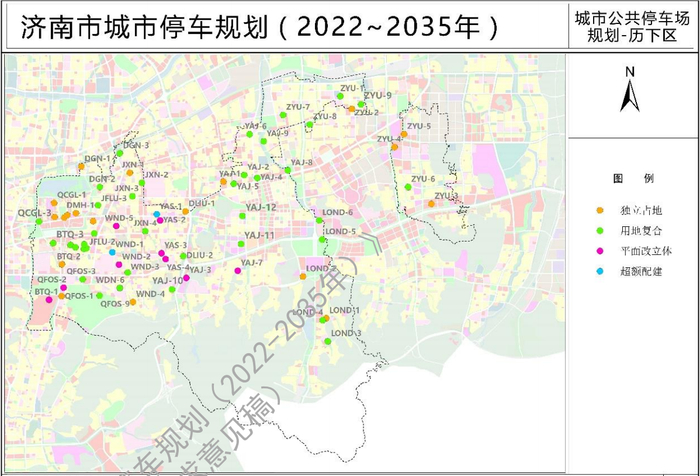Image resolution: width=700 pixels, height=476 pixels.
Task: Click the magenta marker beside YAJ-7
Action: click(x=238, y=271)
